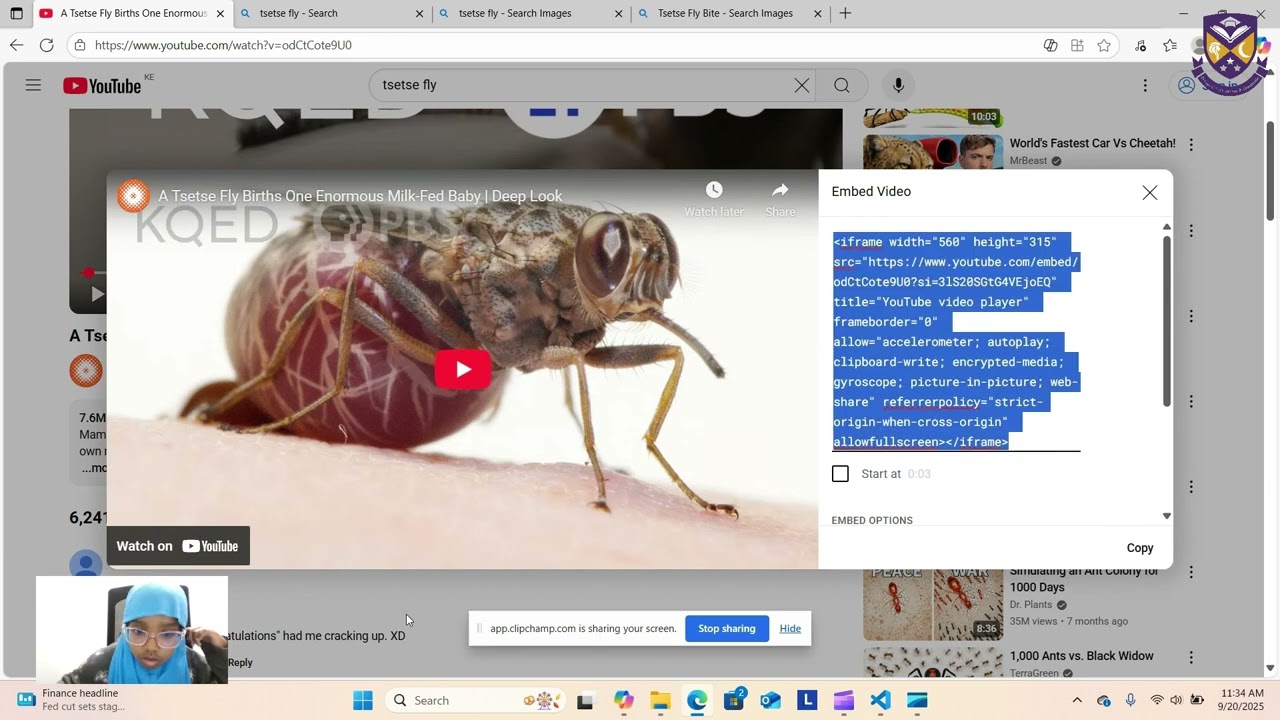Viewport: 1280px width, 720px height.
Task: Start voice search with the microphone icon
Action: (898, 85)
